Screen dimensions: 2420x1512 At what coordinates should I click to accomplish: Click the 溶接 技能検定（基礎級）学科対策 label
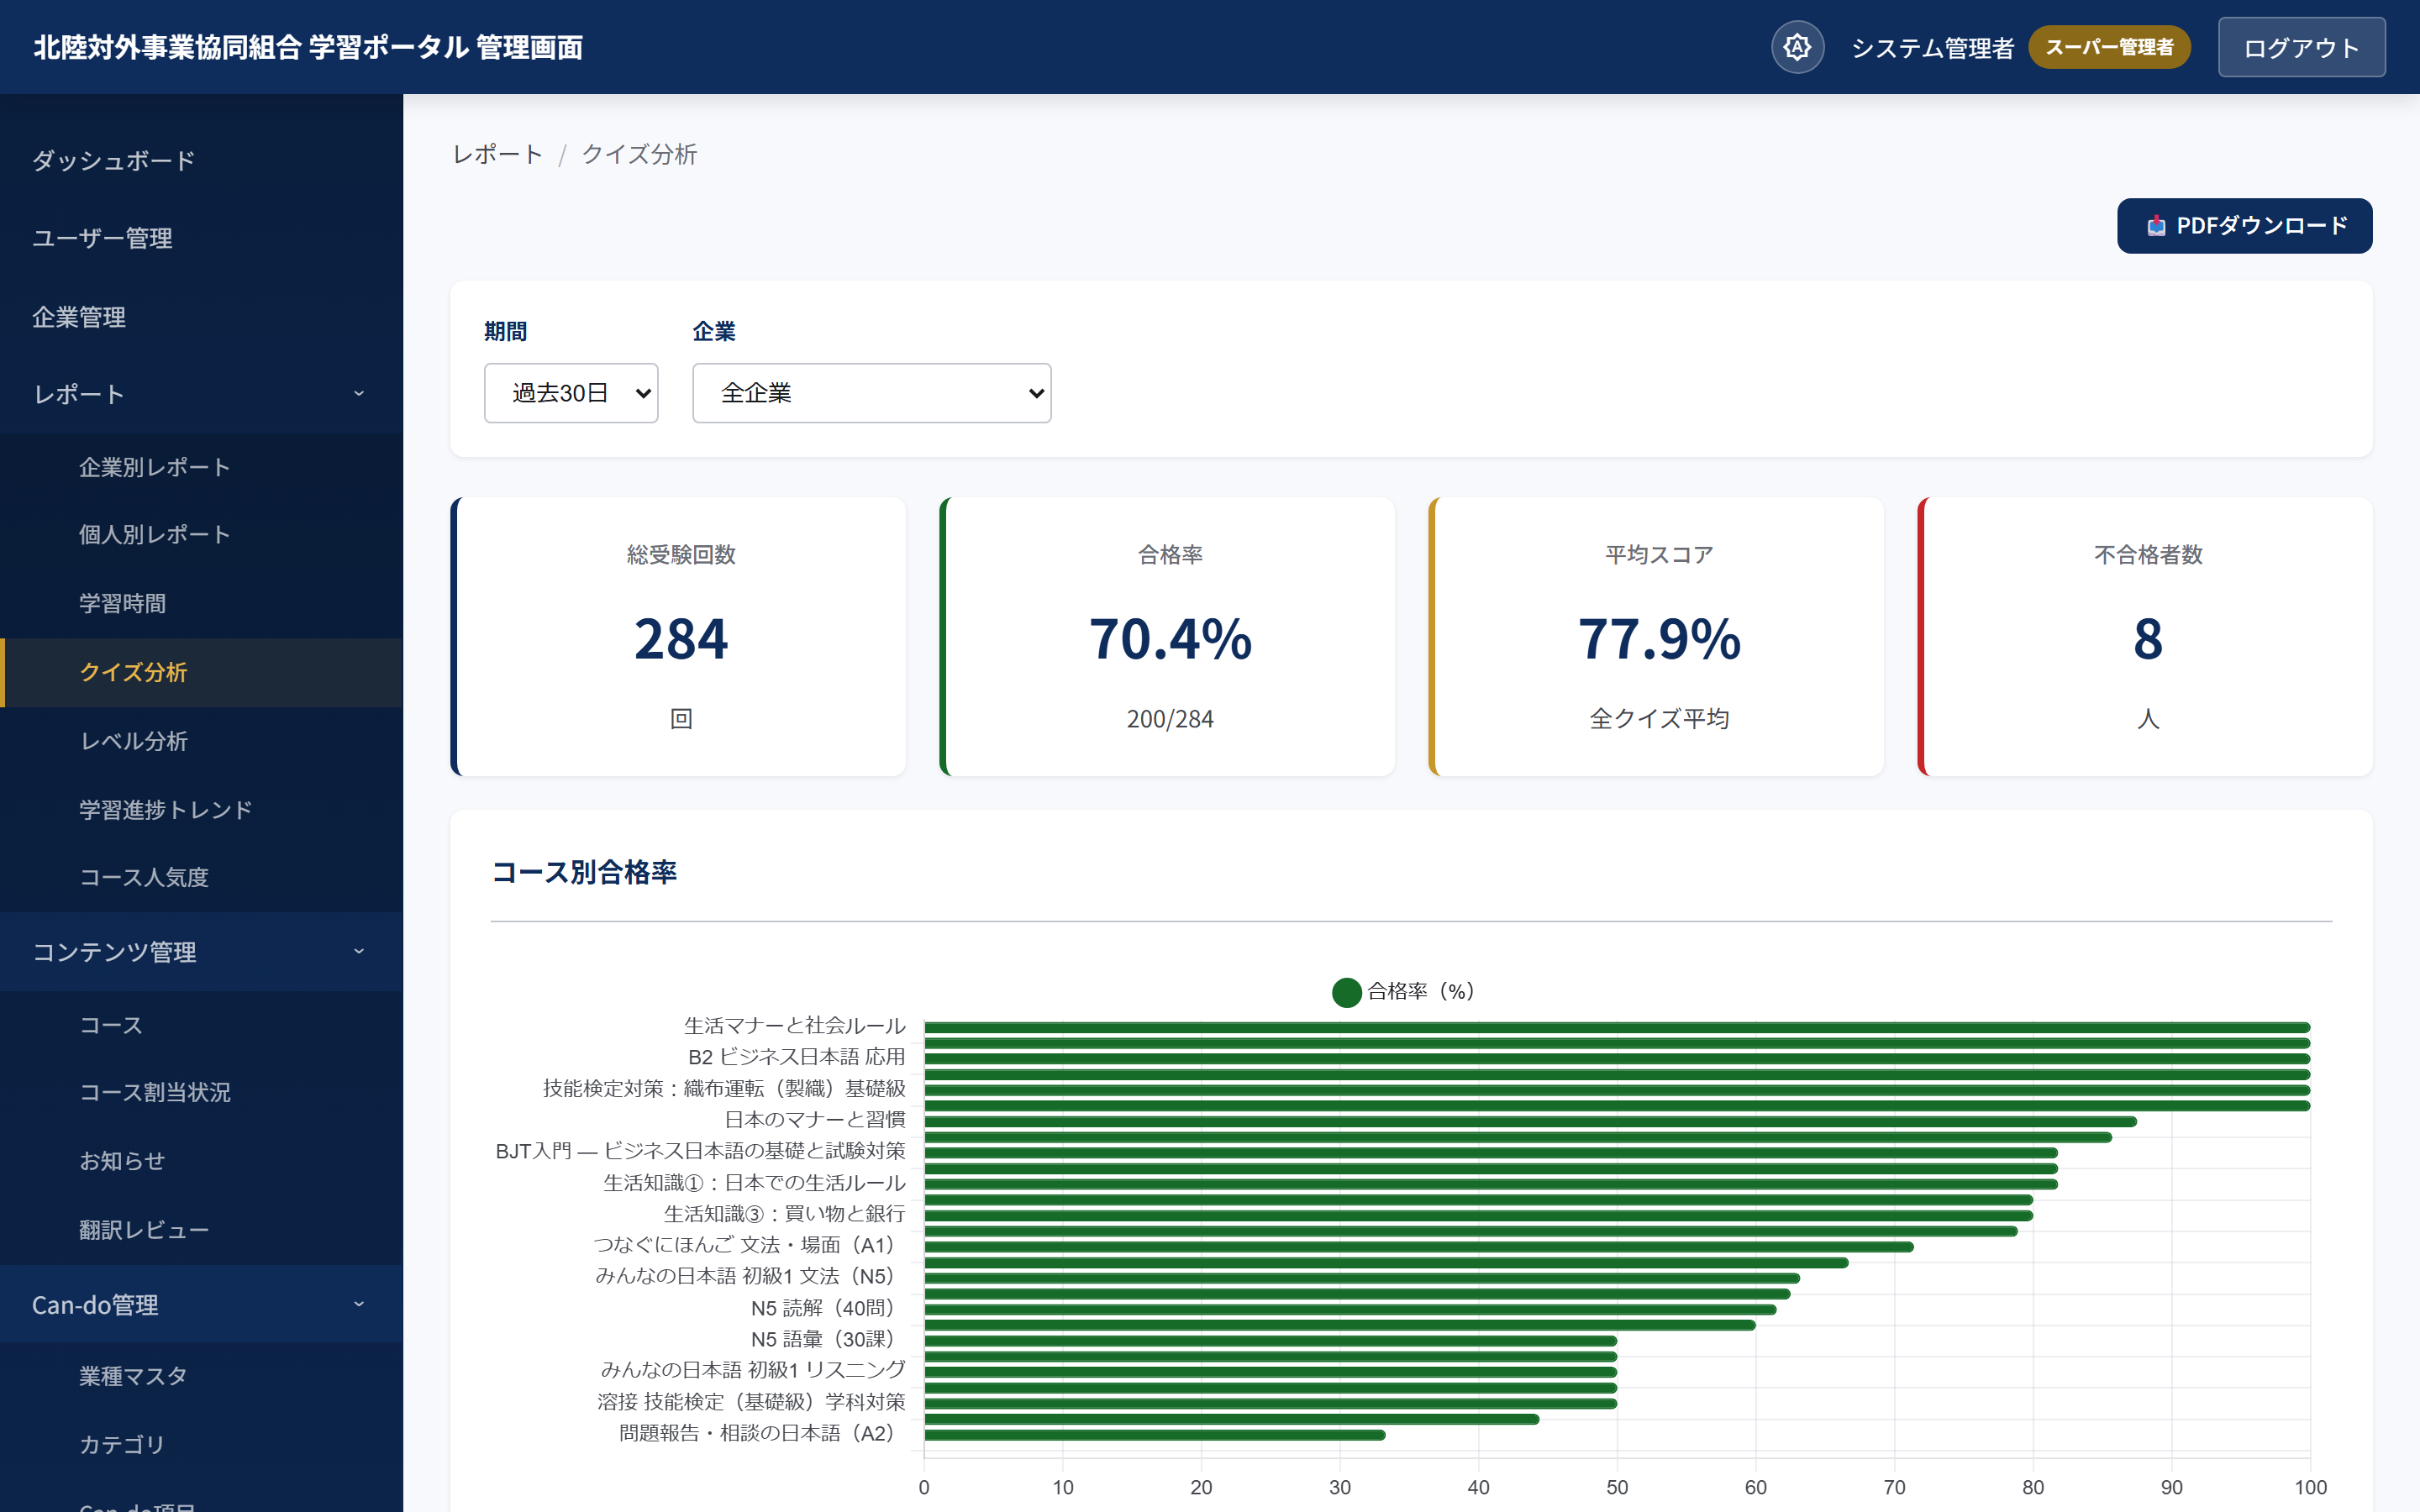751,1402
